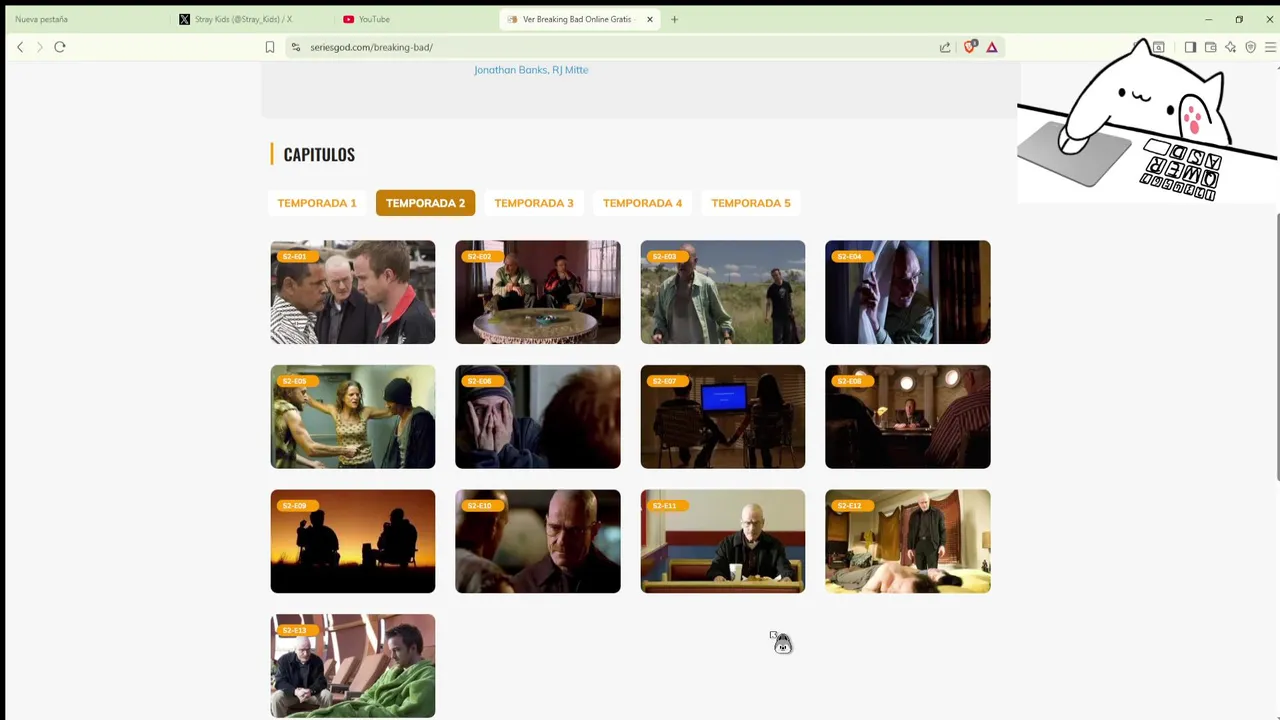Open the site settings icon beside the URL
The image size is (1280, 720).
click(x=296, y=47)
